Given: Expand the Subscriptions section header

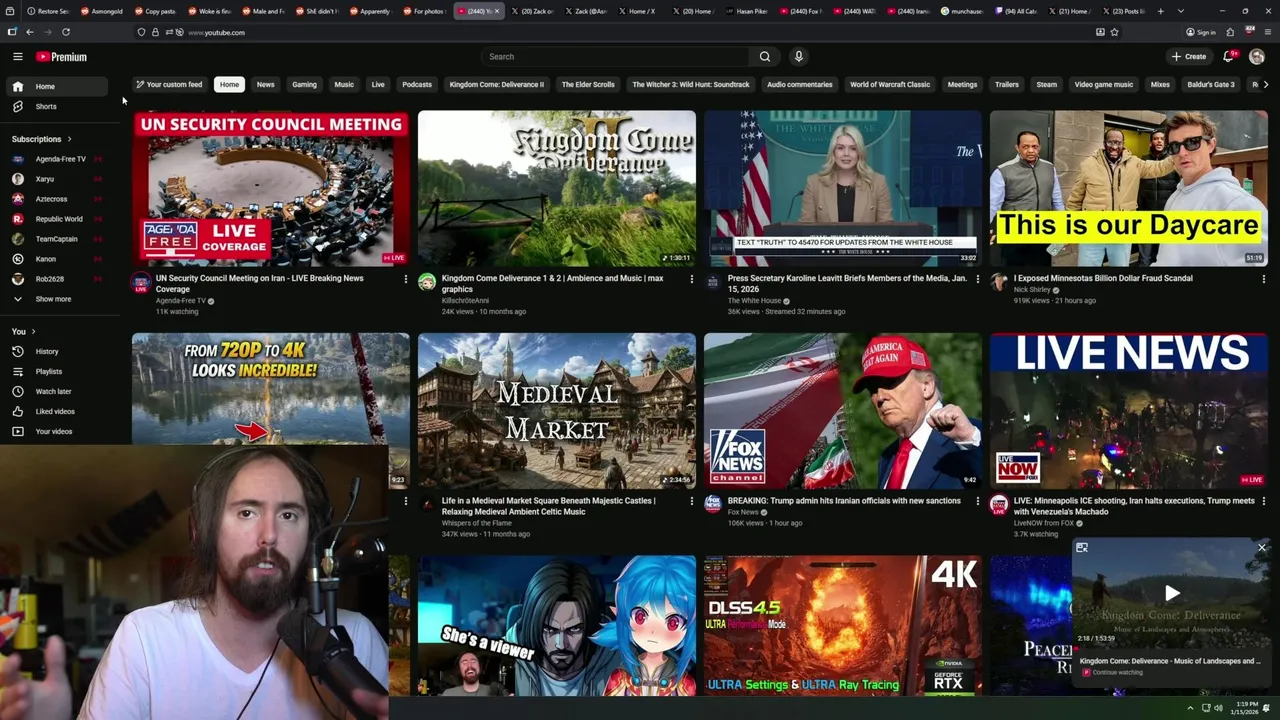Looking at the screenshot, I should [x=42, y=139].
